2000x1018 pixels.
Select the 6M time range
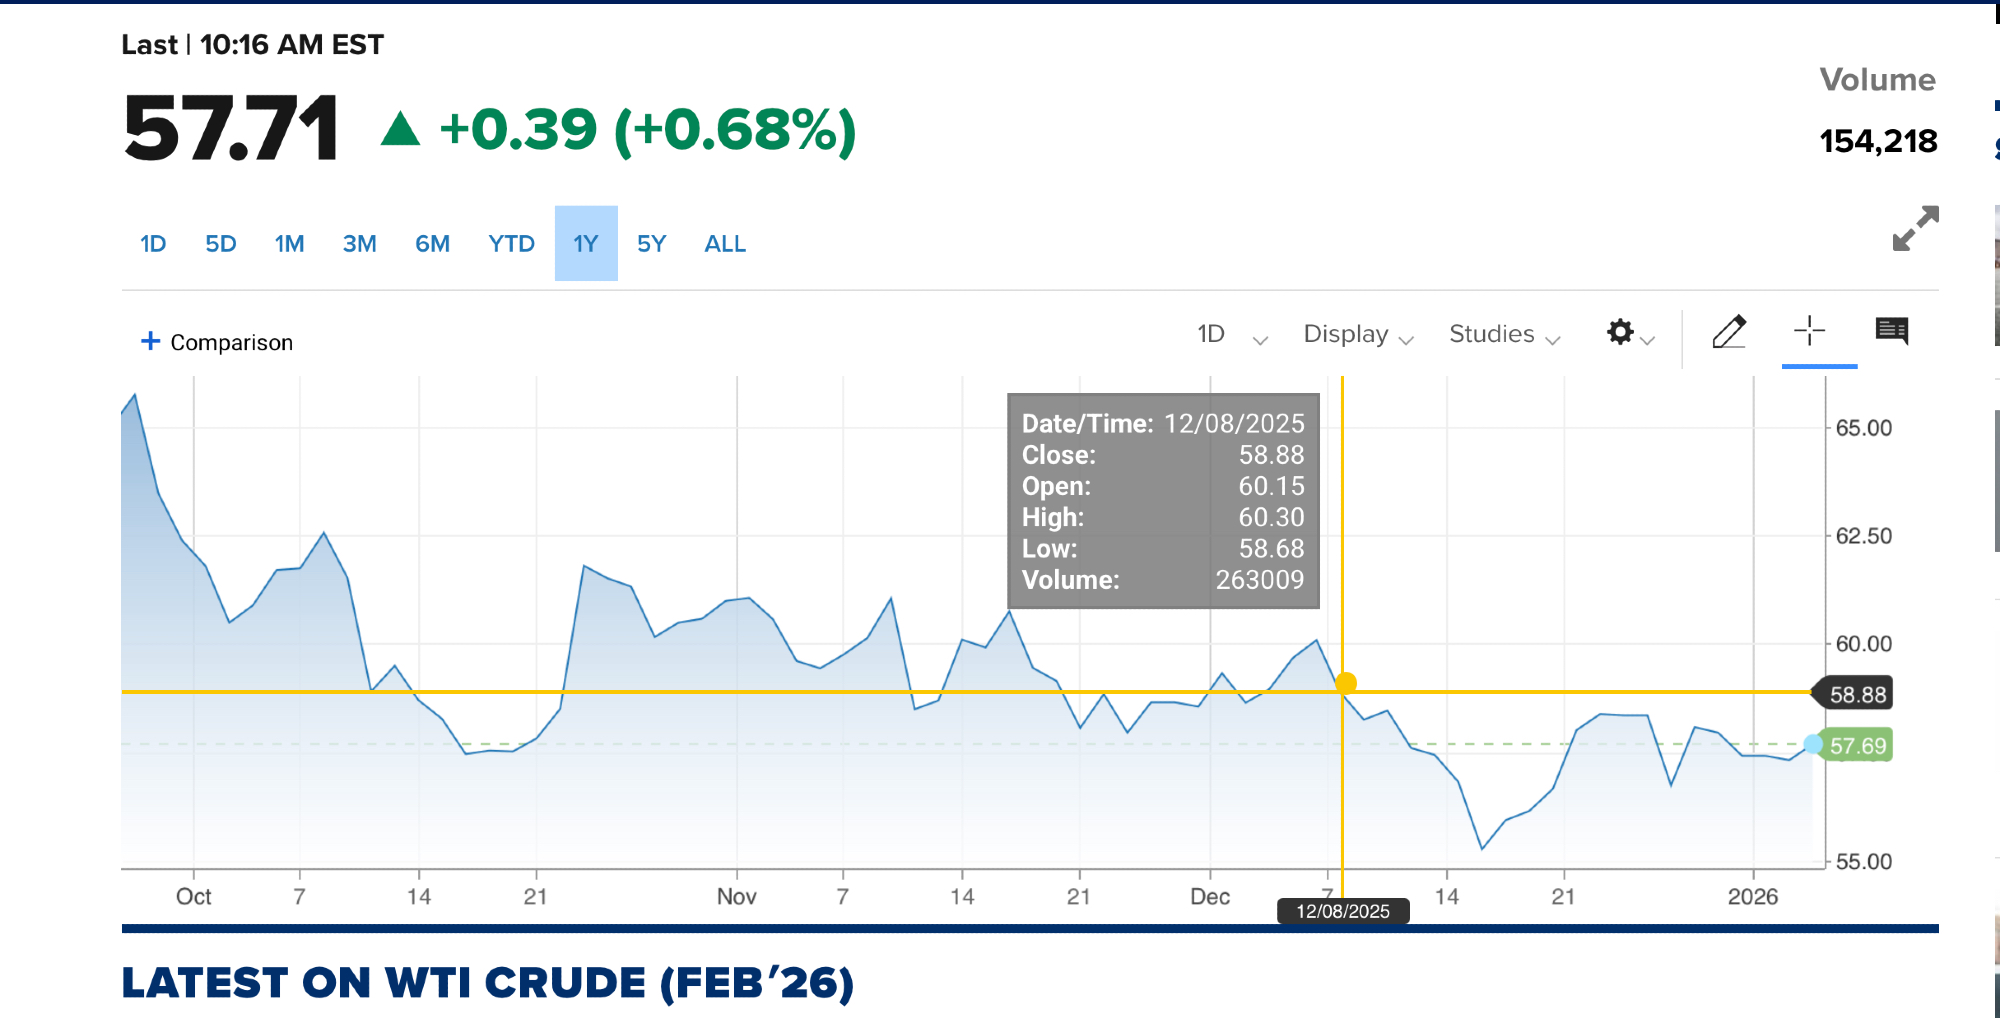pos(432,244)
